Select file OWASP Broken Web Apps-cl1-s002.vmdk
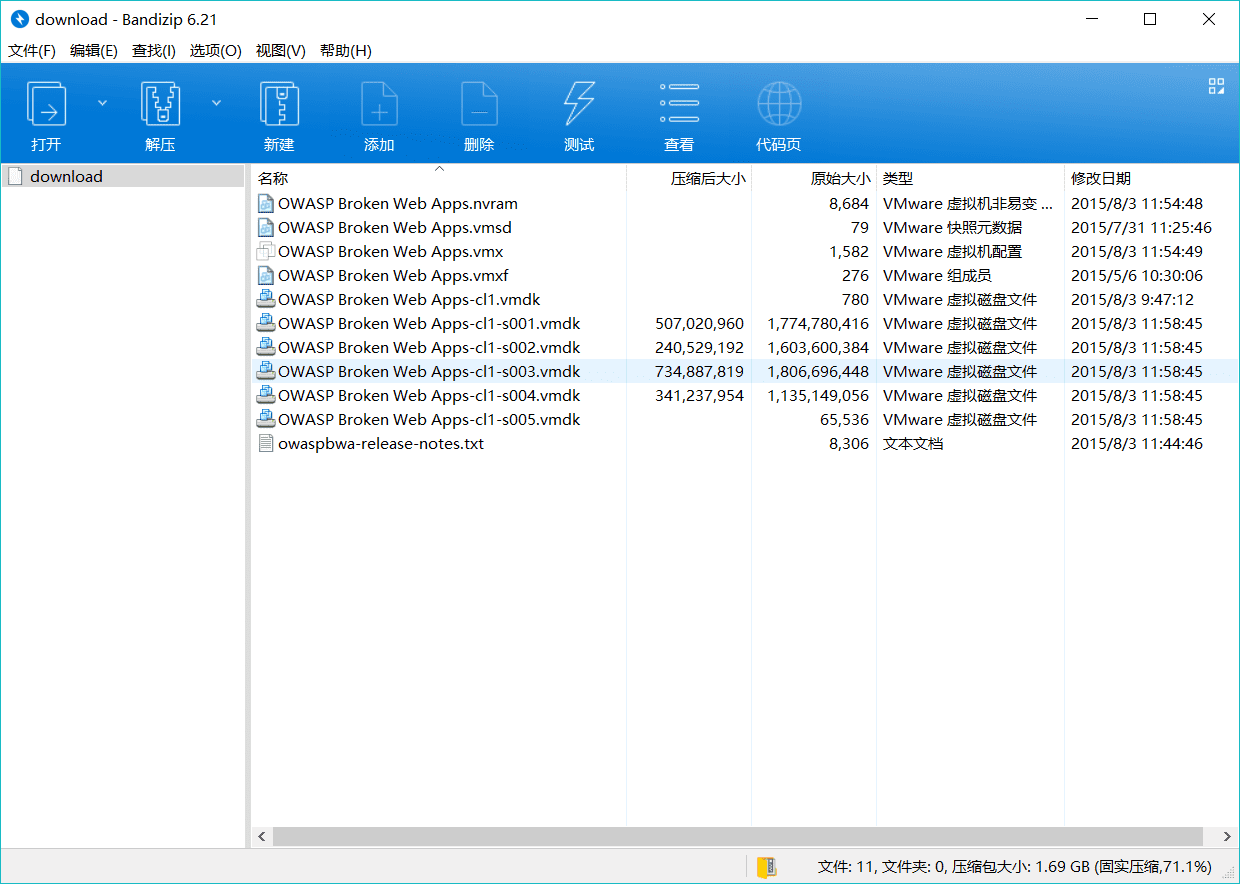Image resolution: width=1240 pixels, height=884 pixels. (429, 347)
